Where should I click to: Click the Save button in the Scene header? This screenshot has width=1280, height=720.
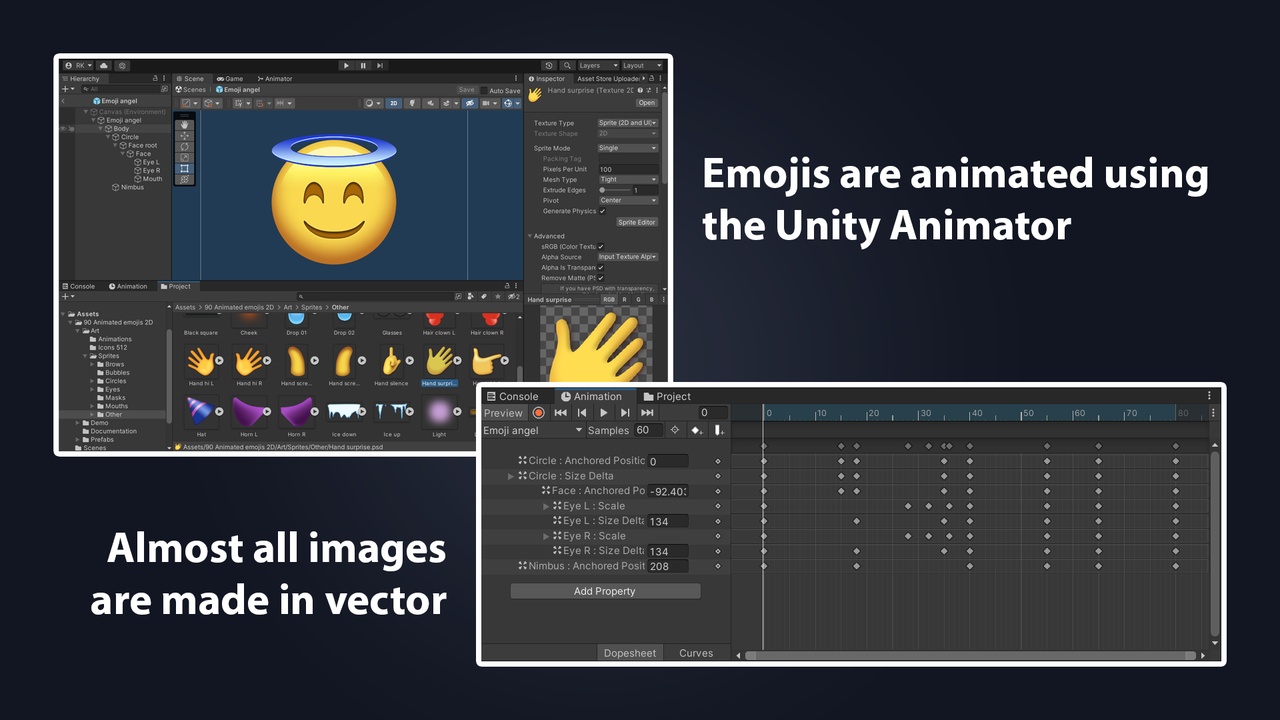click(466, 90)
